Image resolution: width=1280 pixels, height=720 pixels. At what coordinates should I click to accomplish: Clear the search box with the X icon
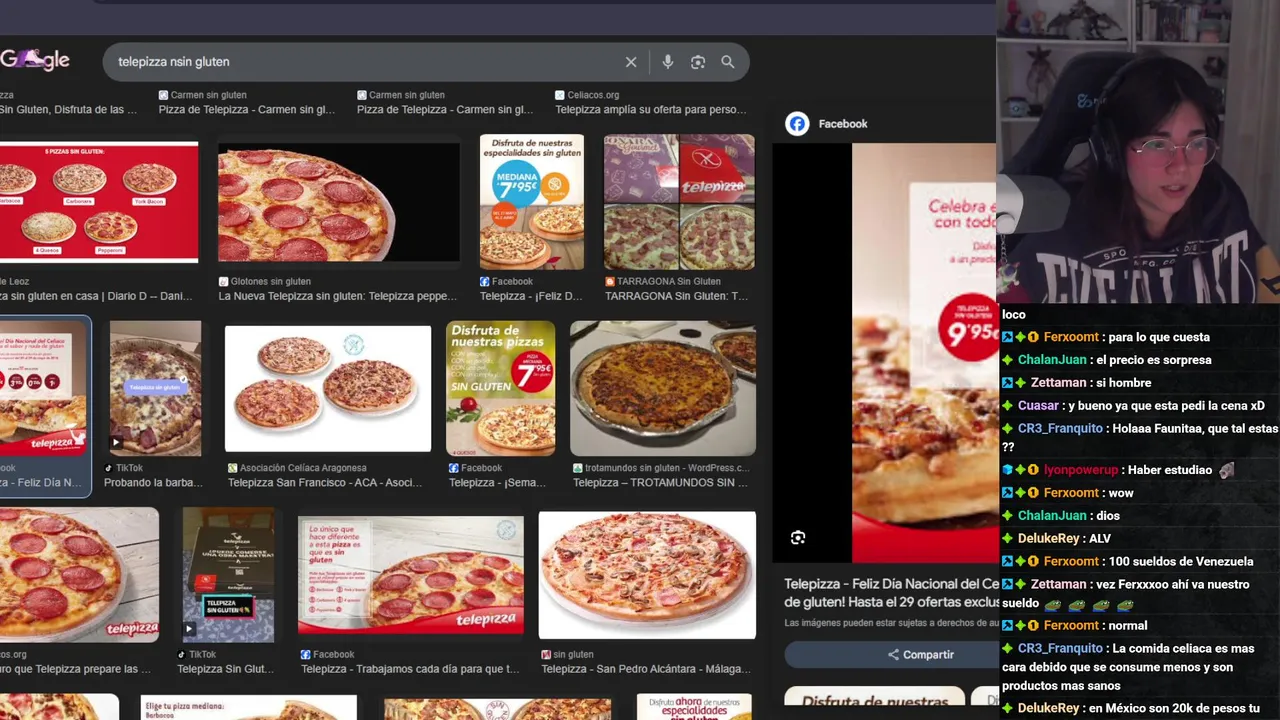click(631, 62)
